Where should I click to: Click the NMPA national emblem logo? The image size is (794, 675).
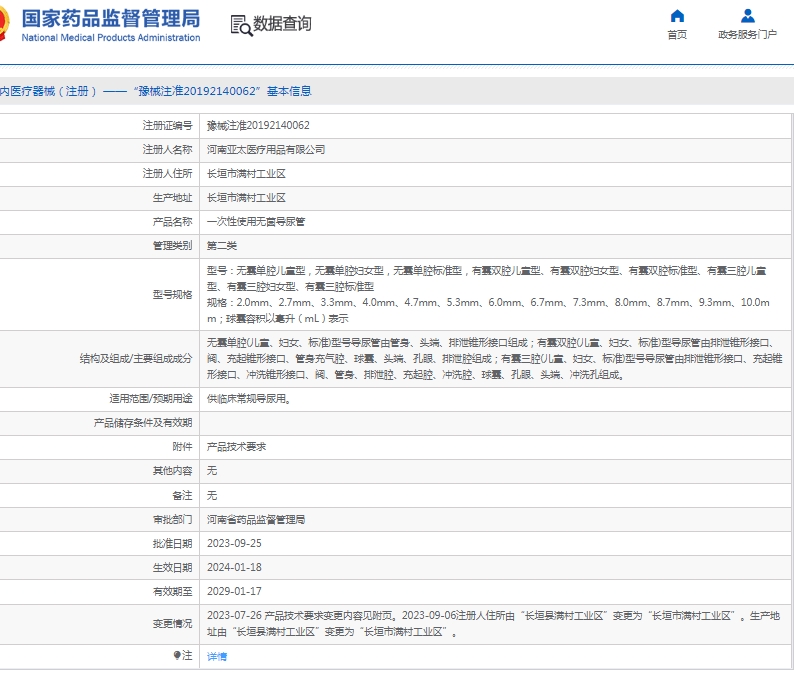pyautogui.click(x=4, y=24)
